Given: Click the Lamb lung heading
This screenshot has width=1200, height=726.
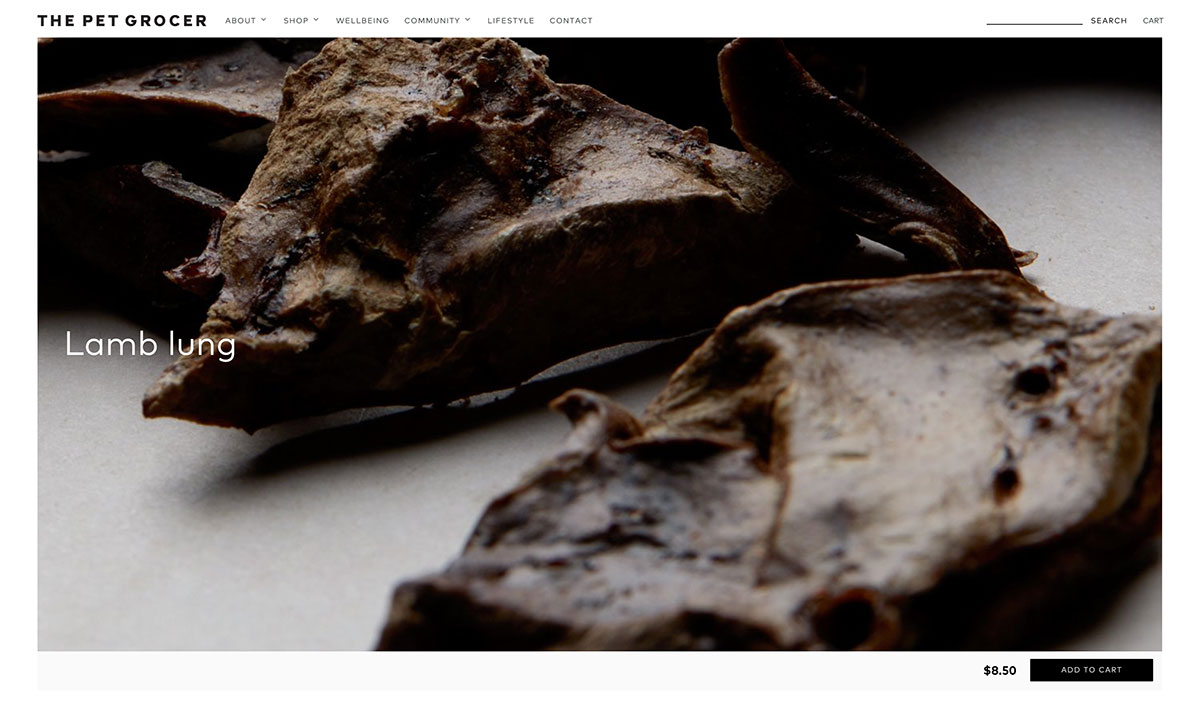Looking at the screenshot, I should pyautogui.click(x=151, y=344).
